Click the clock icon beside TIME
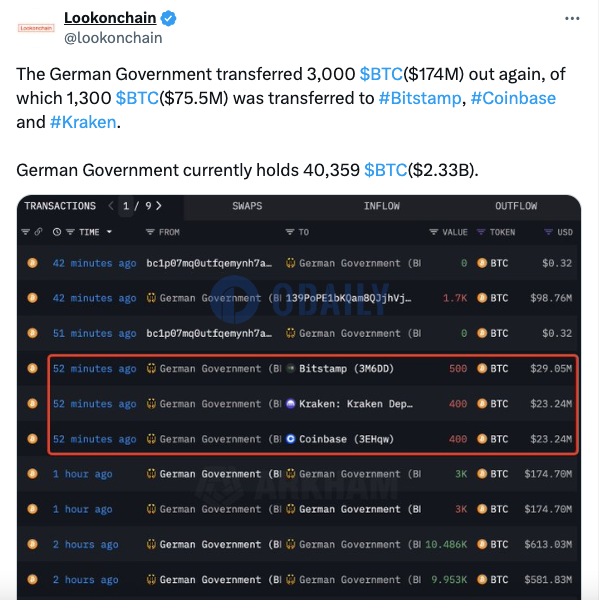Image resolution: width=599 pixels, height=600 pixels. pyautogui.click(x=57, y=232)
